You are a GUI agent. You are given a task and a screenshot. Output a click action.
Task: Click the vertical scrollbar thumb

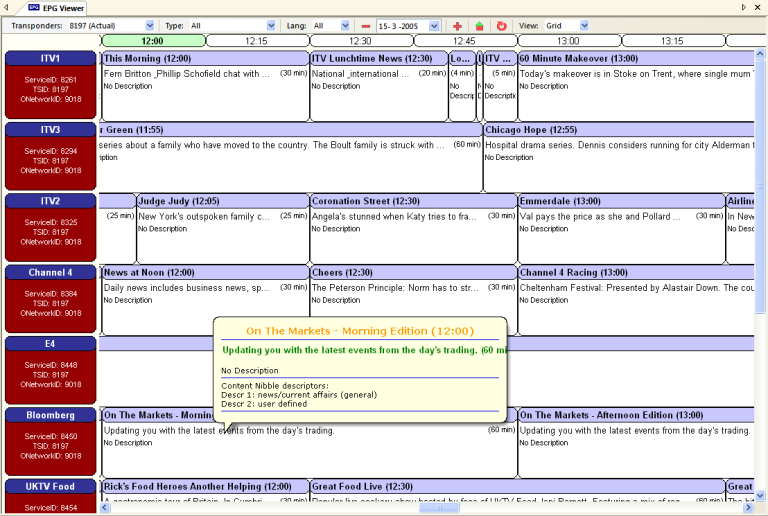[760, 186]
